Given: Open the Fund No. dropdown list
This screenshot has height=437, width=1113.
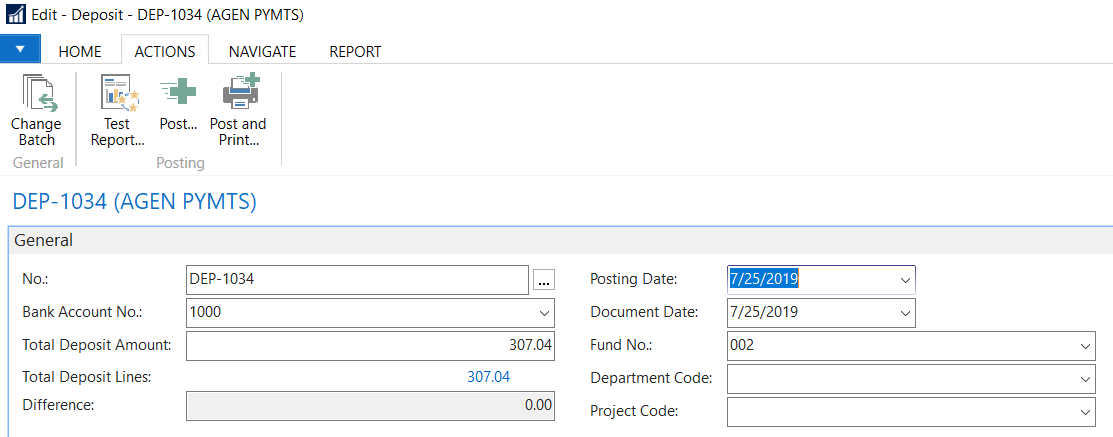Looking at the screenshot, I should 1085,346.
